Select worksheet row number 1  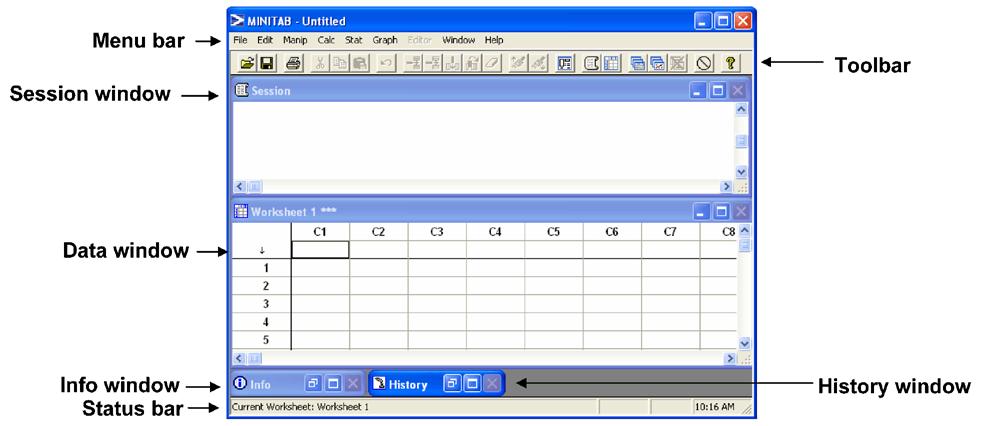(x=262, y=268)
